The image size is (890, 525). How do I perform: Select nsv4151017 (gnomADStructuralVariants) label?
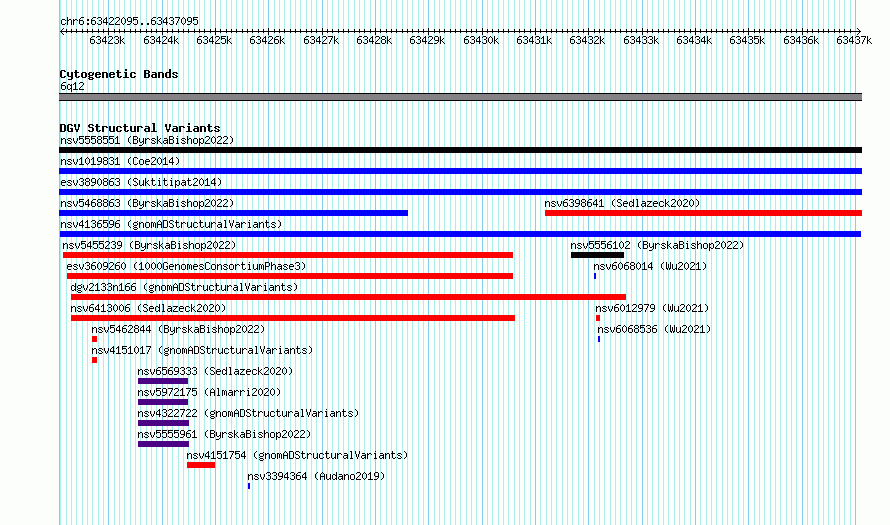[202, 350]
